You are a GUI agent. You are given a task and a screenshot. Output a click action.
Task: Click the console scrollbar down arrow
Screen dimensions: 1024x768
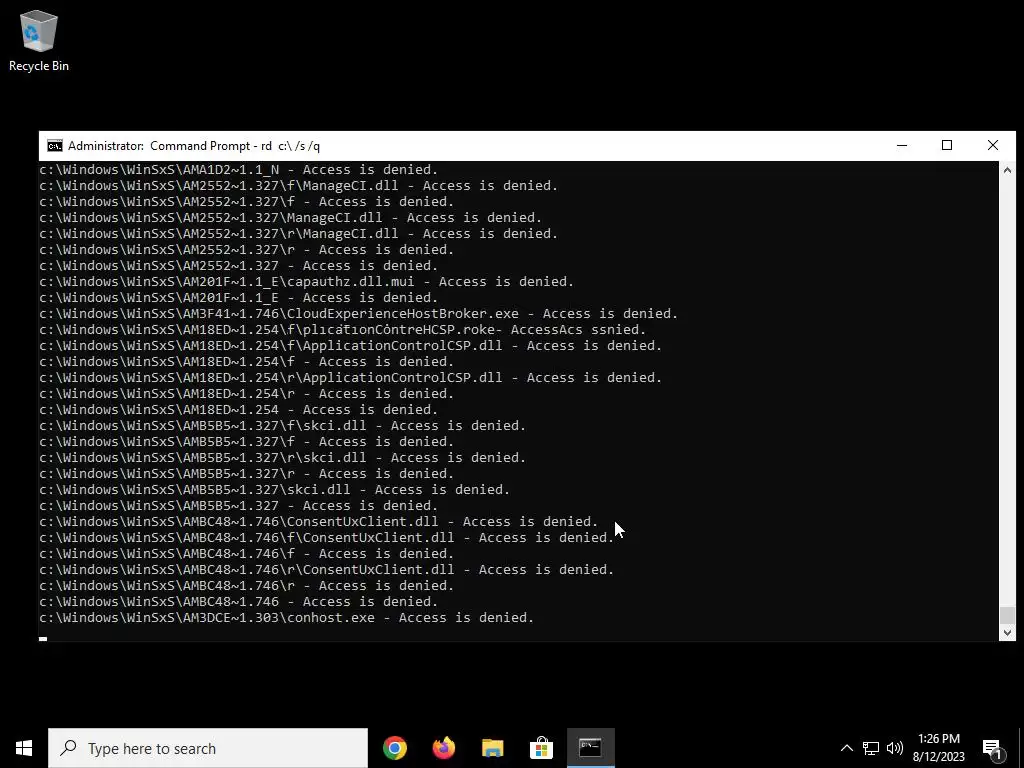click(1007, 632)
